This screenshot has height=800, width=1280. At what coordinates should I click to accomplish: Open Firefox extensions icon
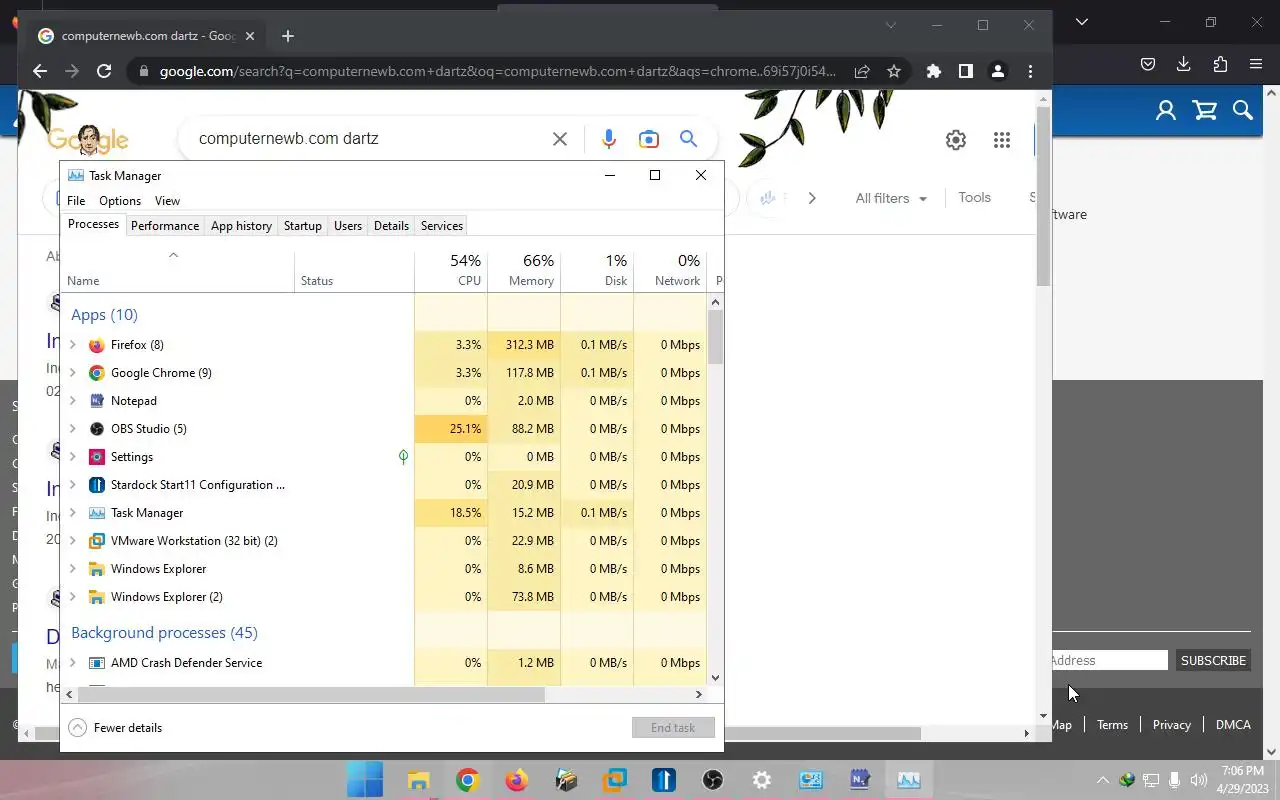(1220, 64)
